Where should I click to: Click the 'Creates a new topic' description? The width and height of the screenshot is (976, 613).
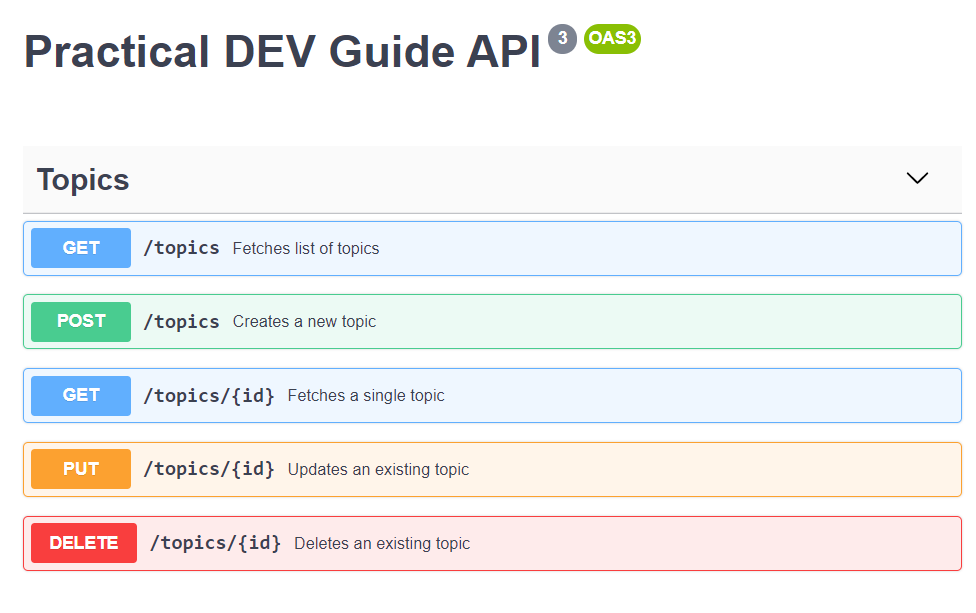point(304,322)
